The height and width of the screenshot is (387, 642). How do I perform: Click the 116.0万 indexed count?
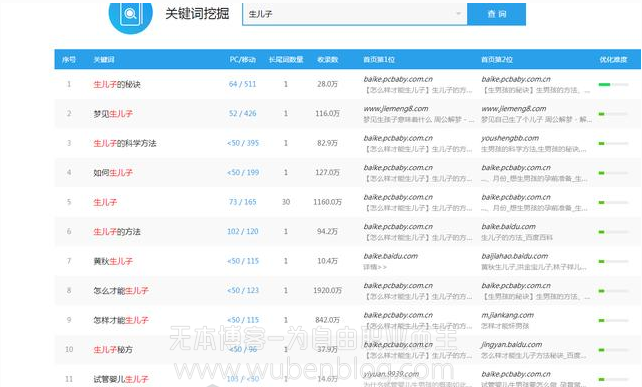328,113
